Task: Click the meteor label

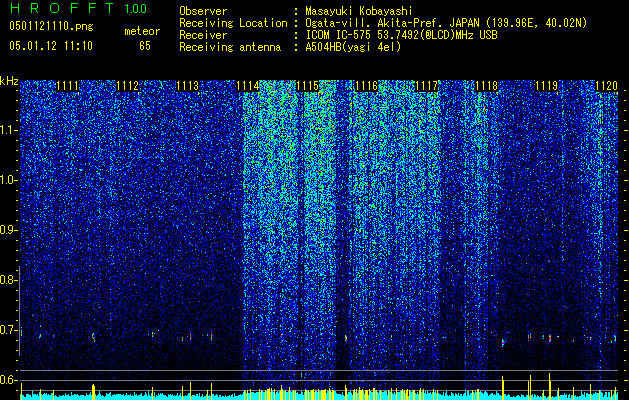Action: click(x=142, y=31)
